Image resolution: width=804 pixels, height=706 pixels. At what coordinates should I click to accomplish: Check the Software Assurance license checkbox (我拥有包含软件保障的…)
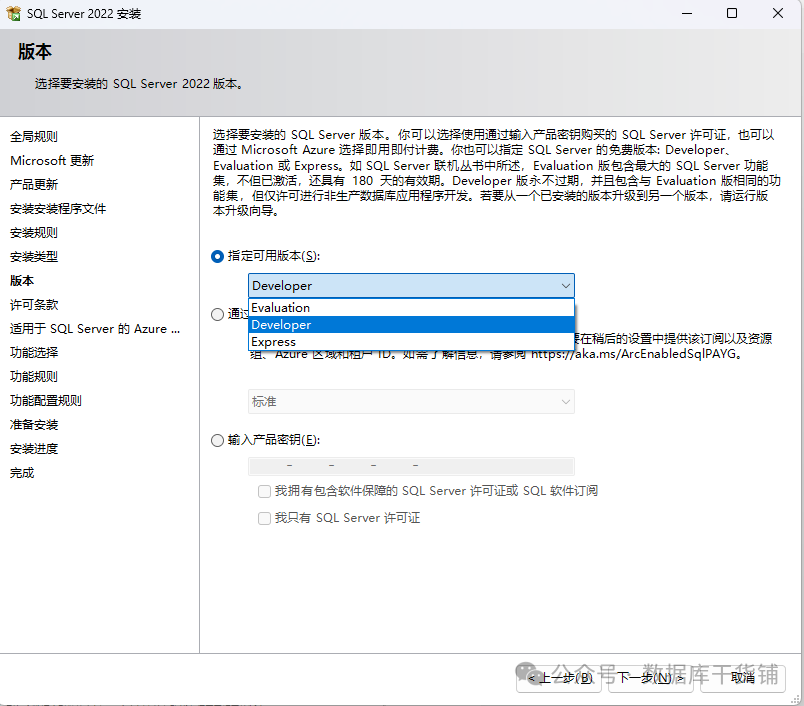point(264,492)
